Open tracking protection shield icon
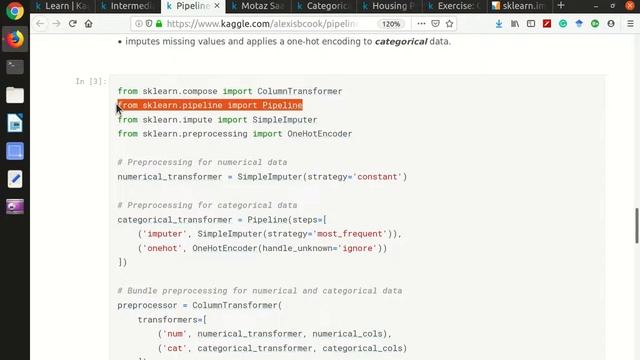This screenshot has width=640, height=360. point(149,24)
